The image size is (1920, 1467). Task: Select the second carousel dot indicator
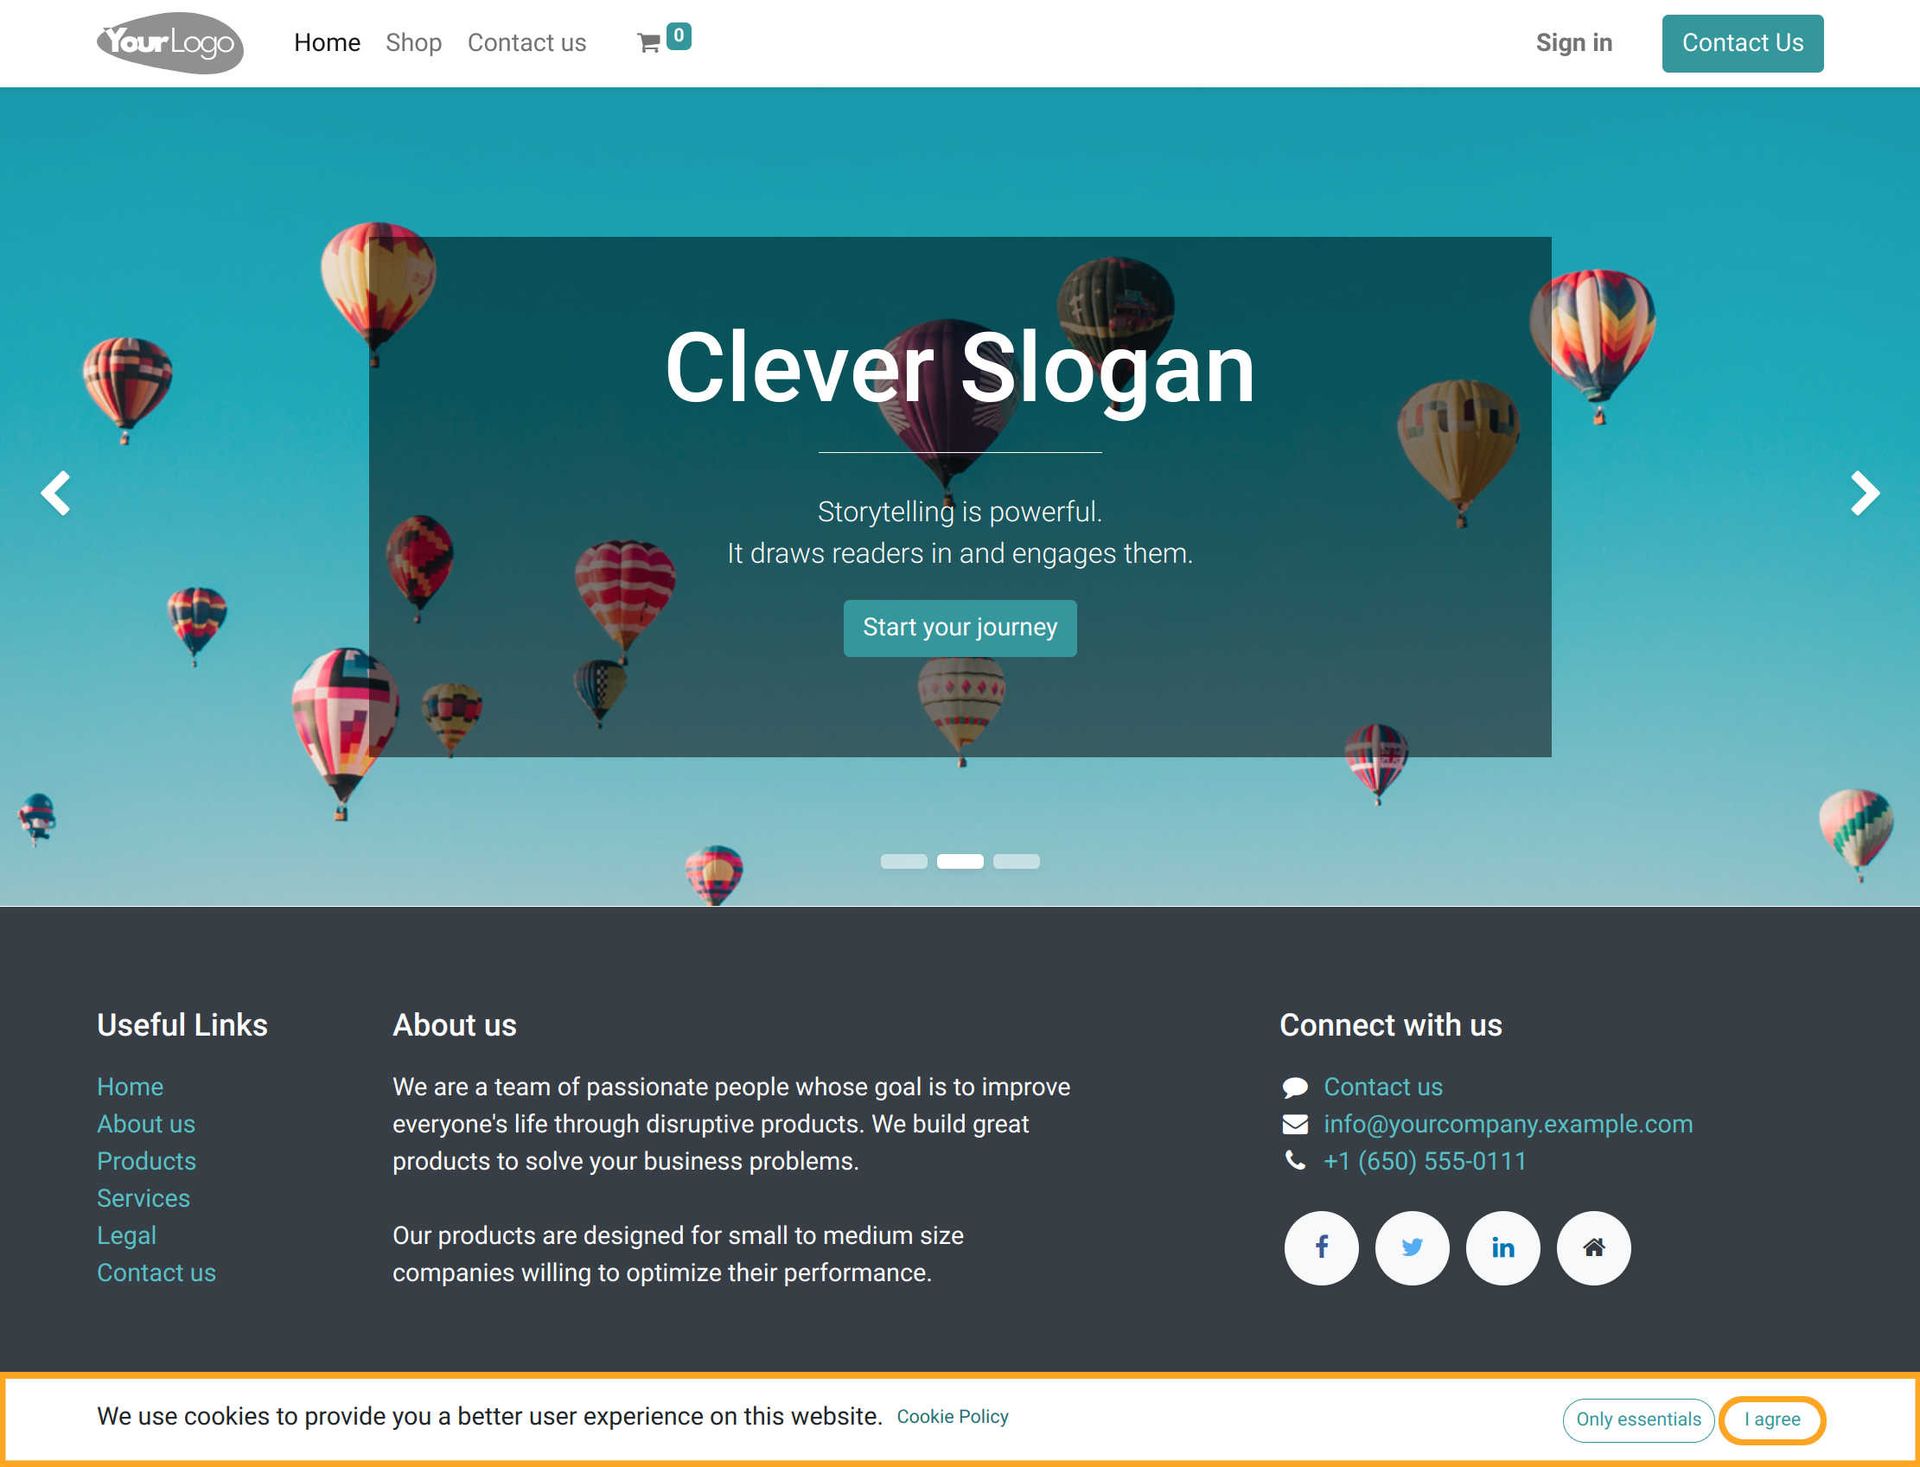click(x=960, y=861)
